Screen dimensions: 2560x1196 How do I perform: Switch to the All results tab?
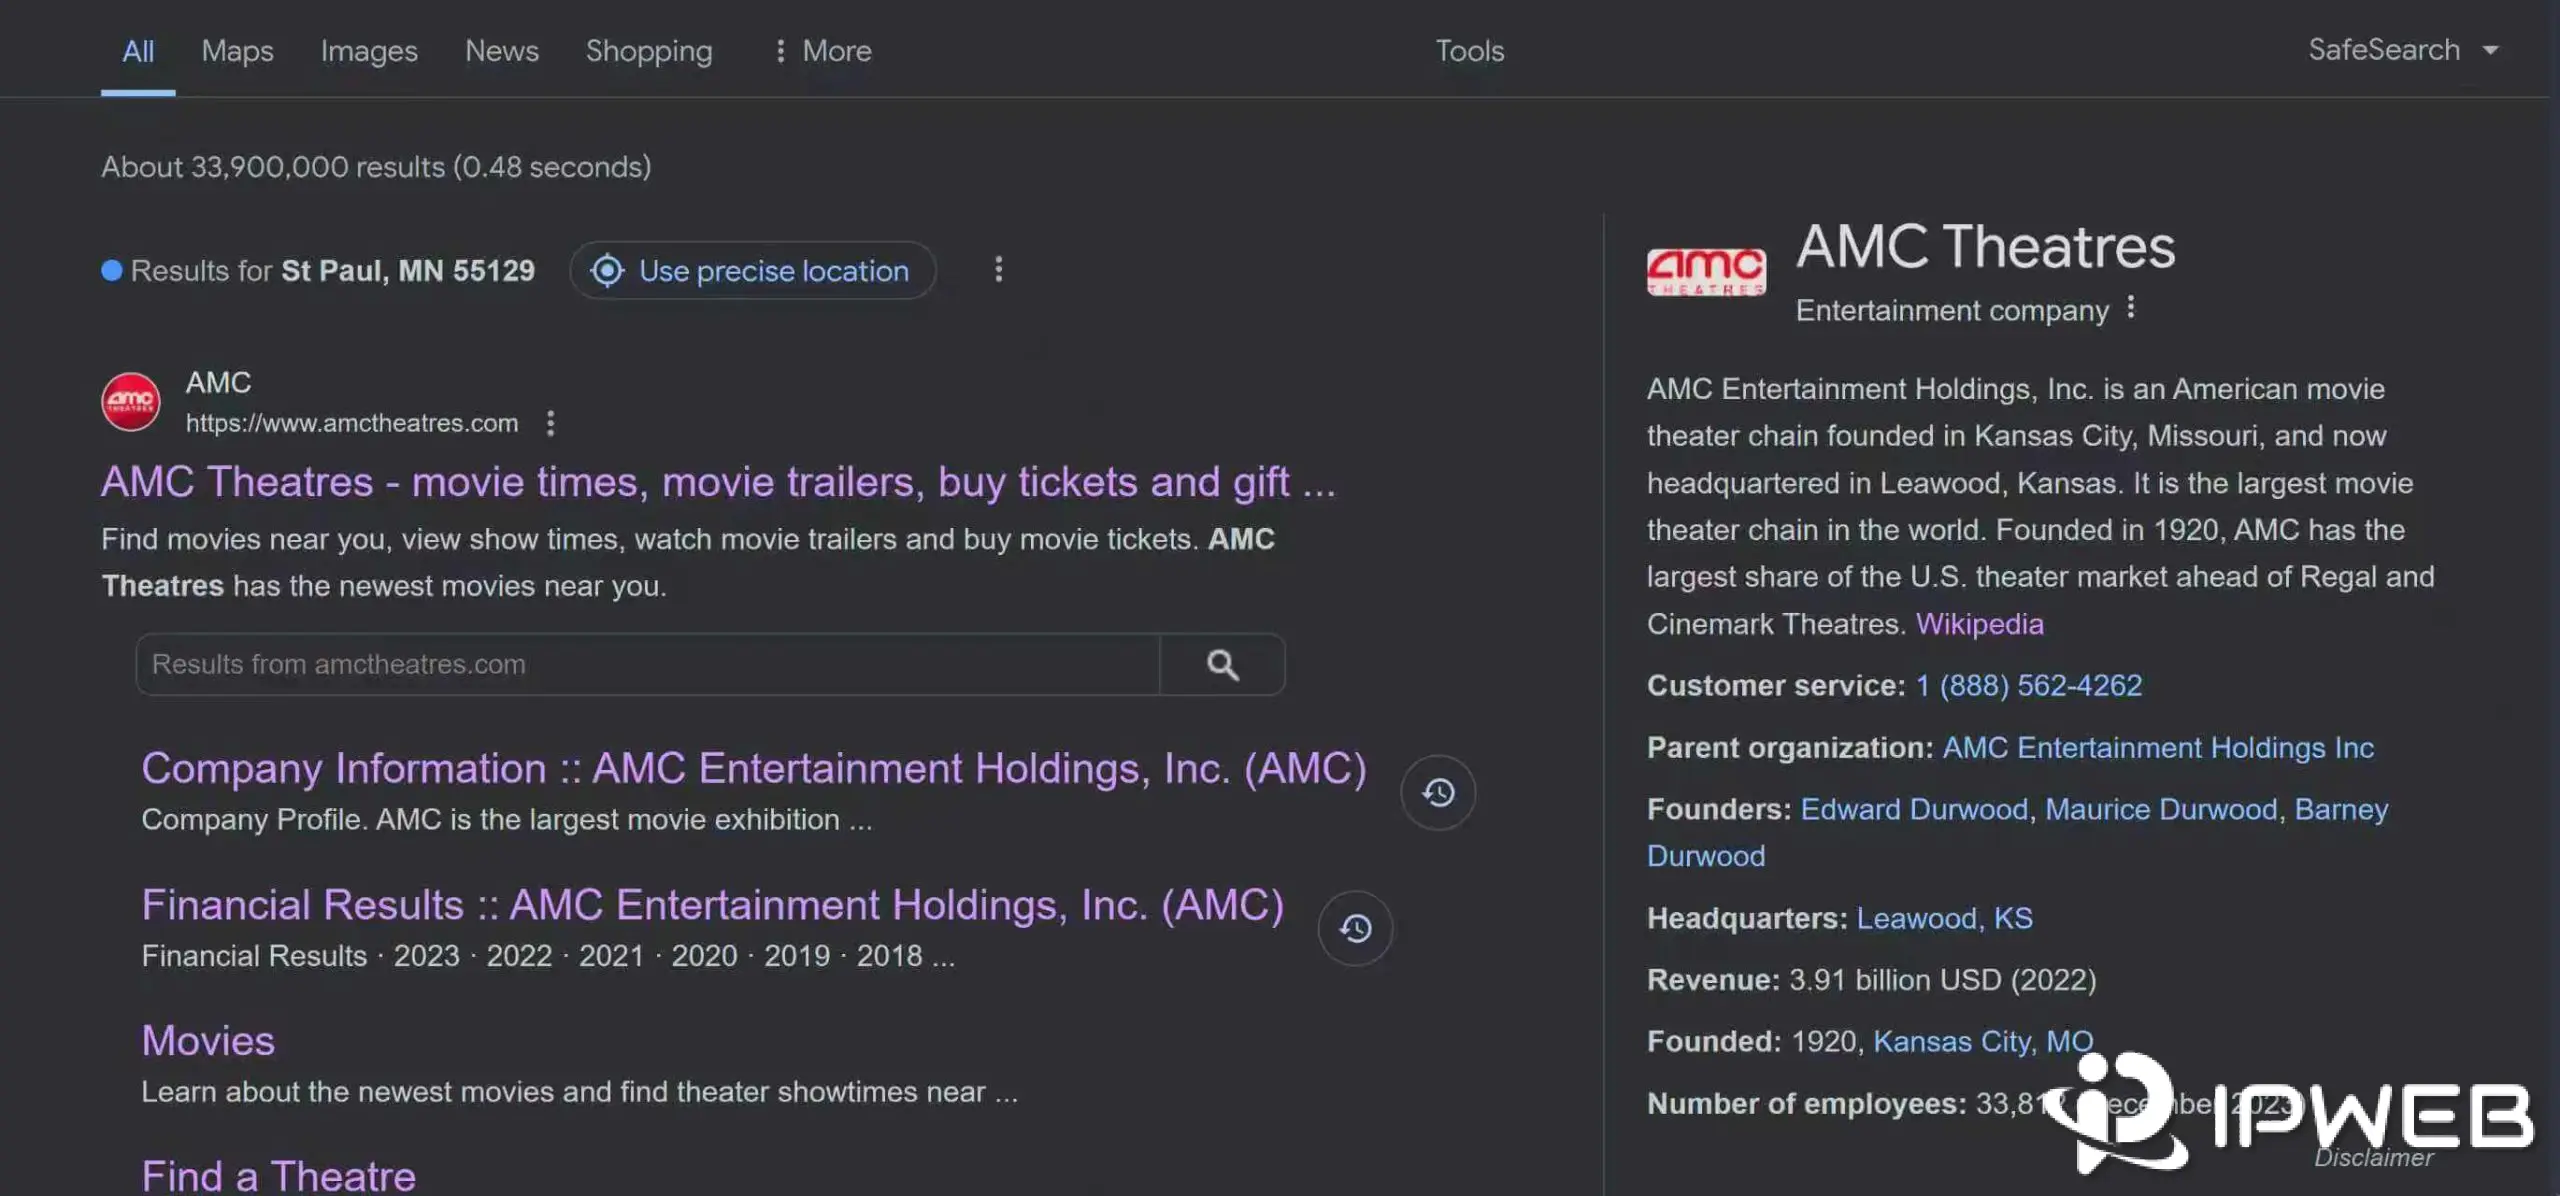click(138, 51)
